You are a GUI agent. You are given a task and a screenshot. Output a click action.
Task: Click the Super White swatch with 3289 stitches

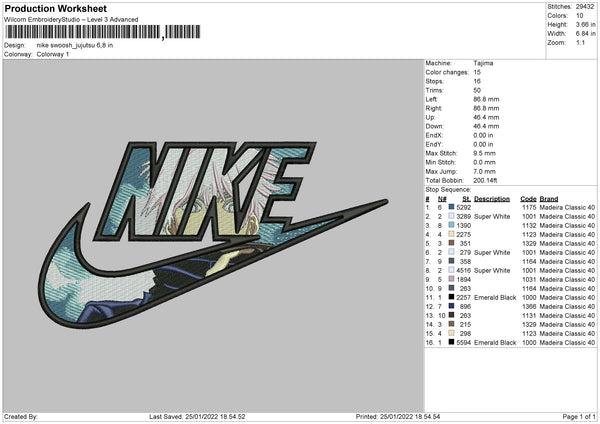(452, 216)
